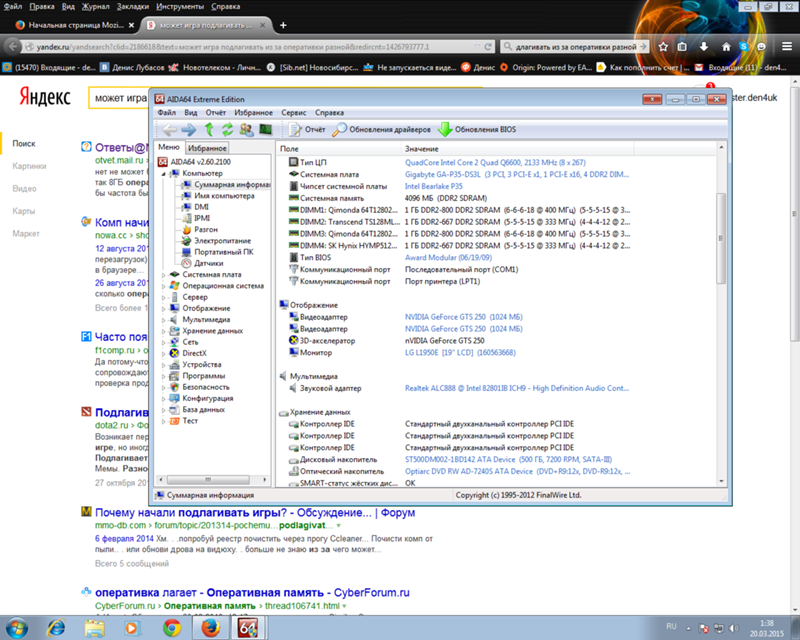The width and height of the screenshot is (800, 640).
Task: Click the green Up arrow in AIDA64 toolbar
Action: click(209, 130)
